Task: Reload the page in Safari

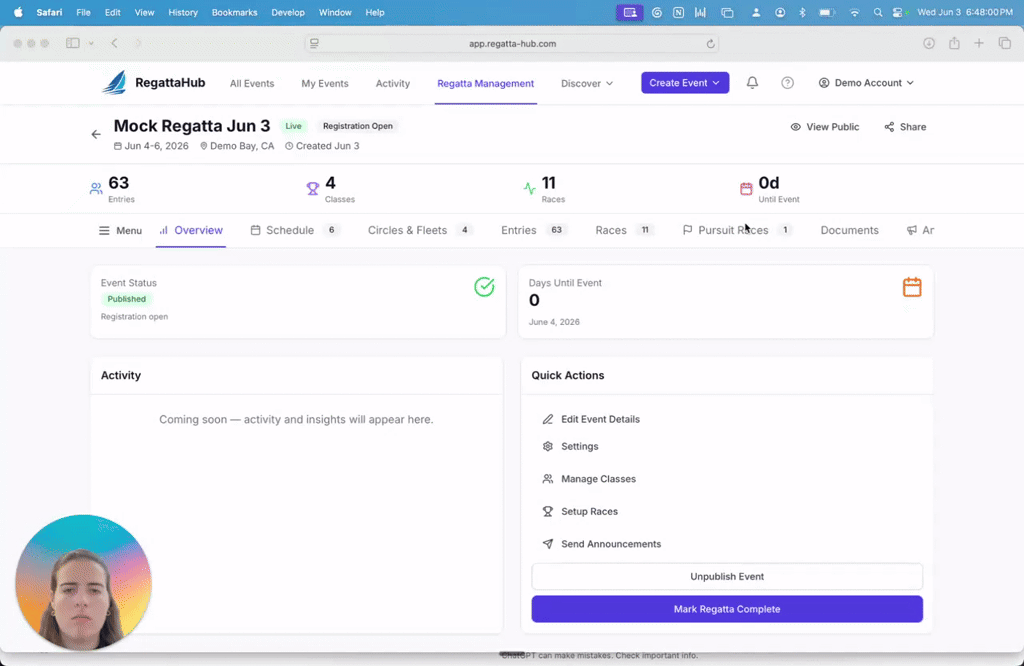Action: (x=711, y=44)
